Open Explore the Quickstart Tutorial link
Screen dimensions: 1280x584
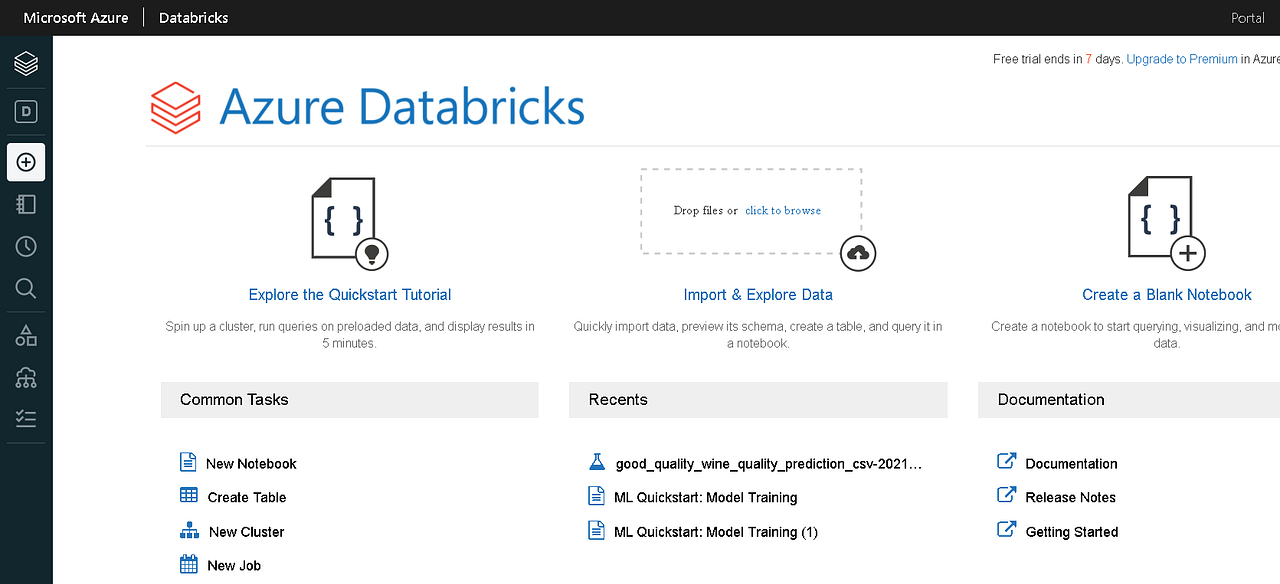350,295
